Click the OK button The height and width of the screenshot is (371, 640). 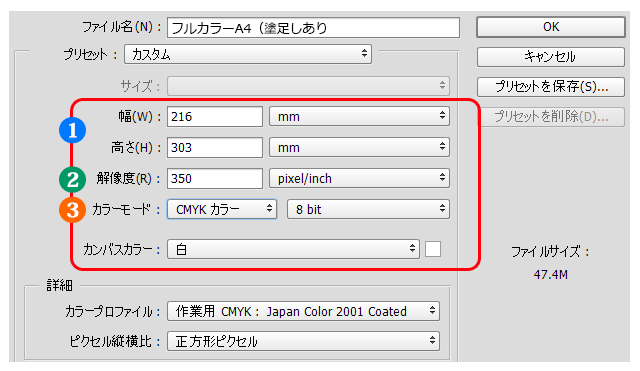pyautogui.click(x=551, y=27)
